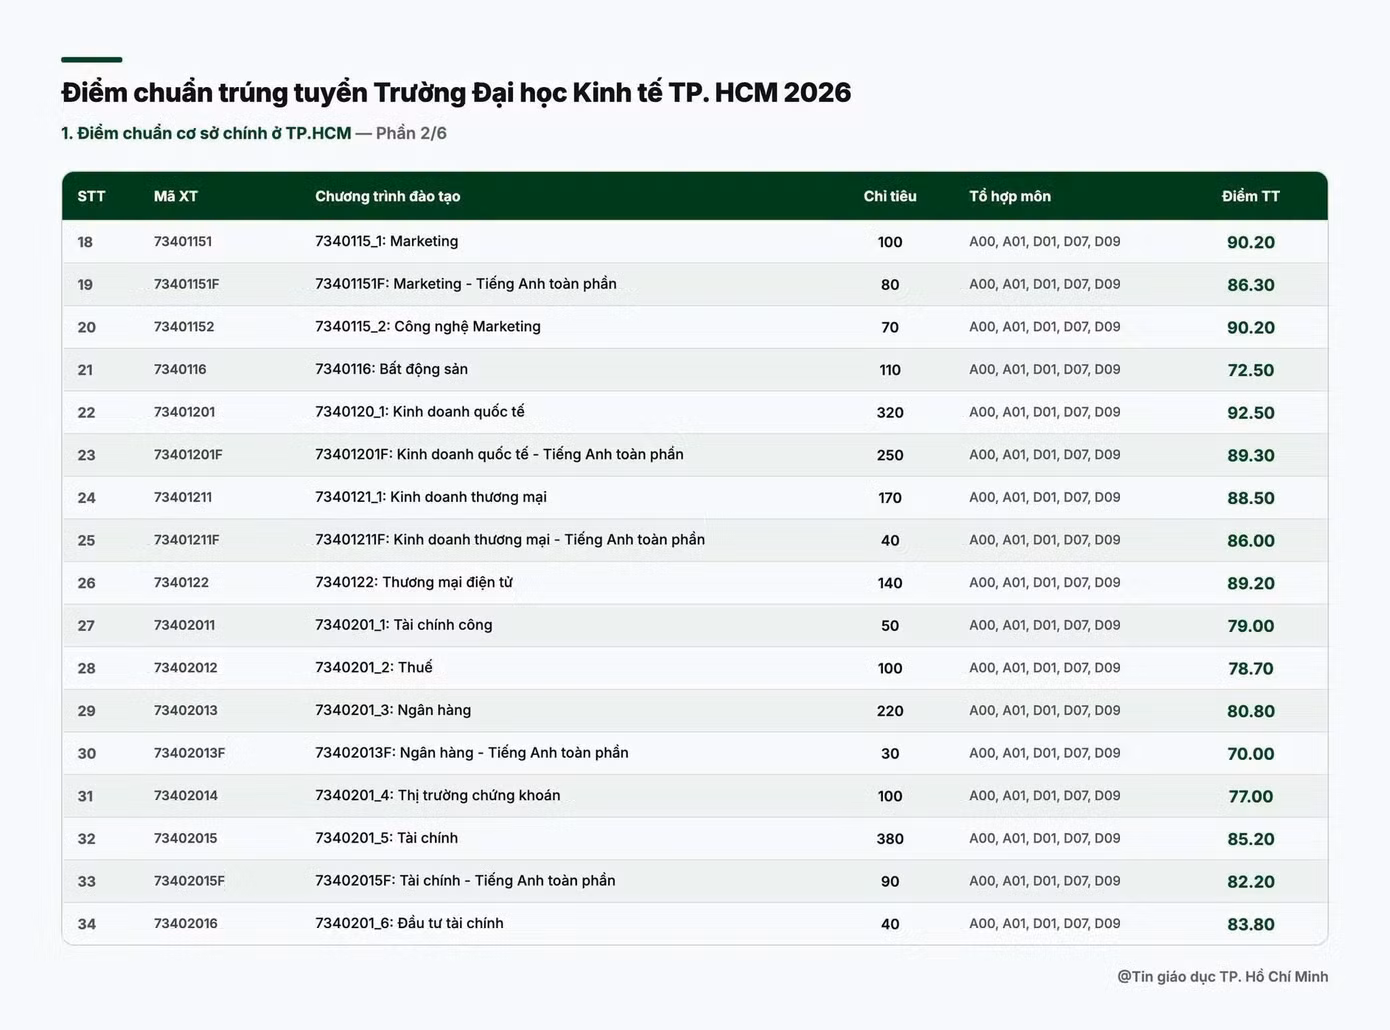Select the 7340115_1: Marketing row
1390x1030 pixels.
[695, 242]
